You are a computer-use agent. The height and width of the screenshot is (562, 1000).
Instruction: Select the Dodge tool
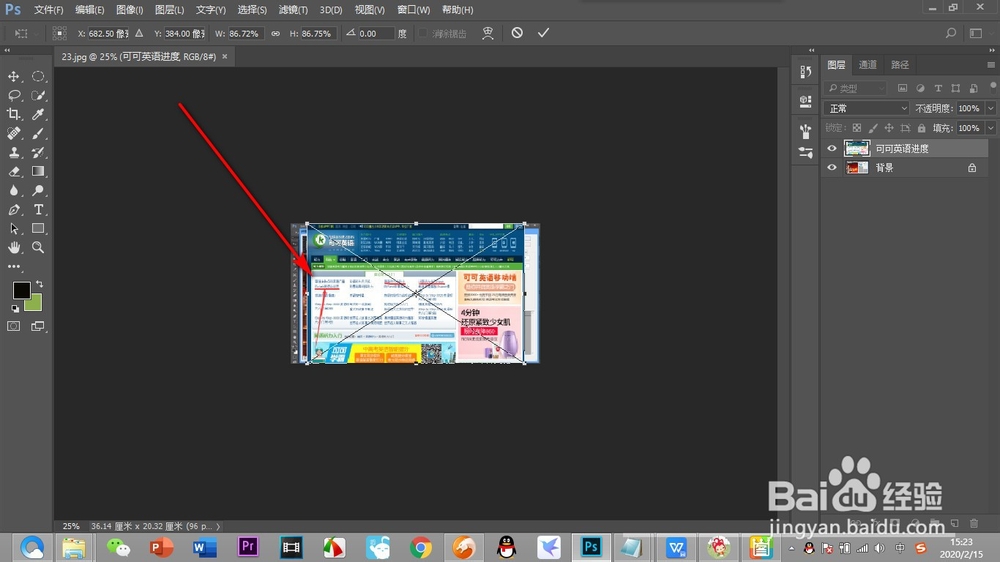pos(38,191)
